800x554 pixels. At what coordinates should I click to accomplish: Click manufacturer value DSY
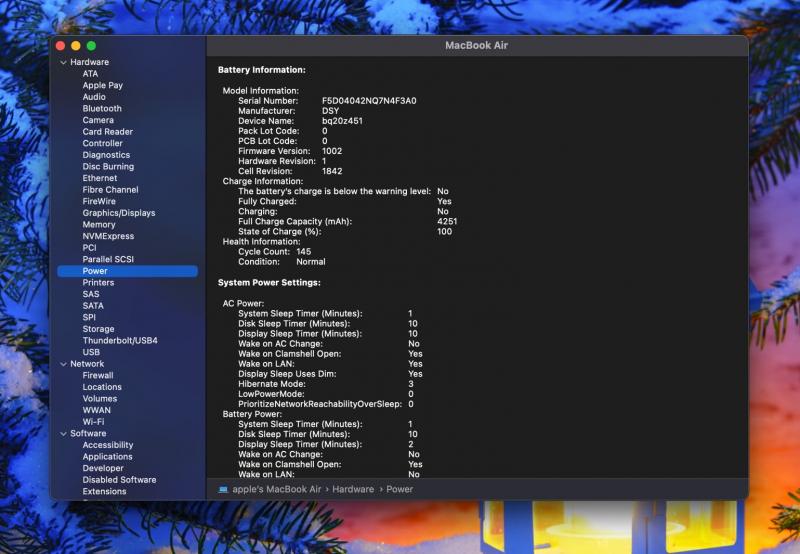(330, 111)
